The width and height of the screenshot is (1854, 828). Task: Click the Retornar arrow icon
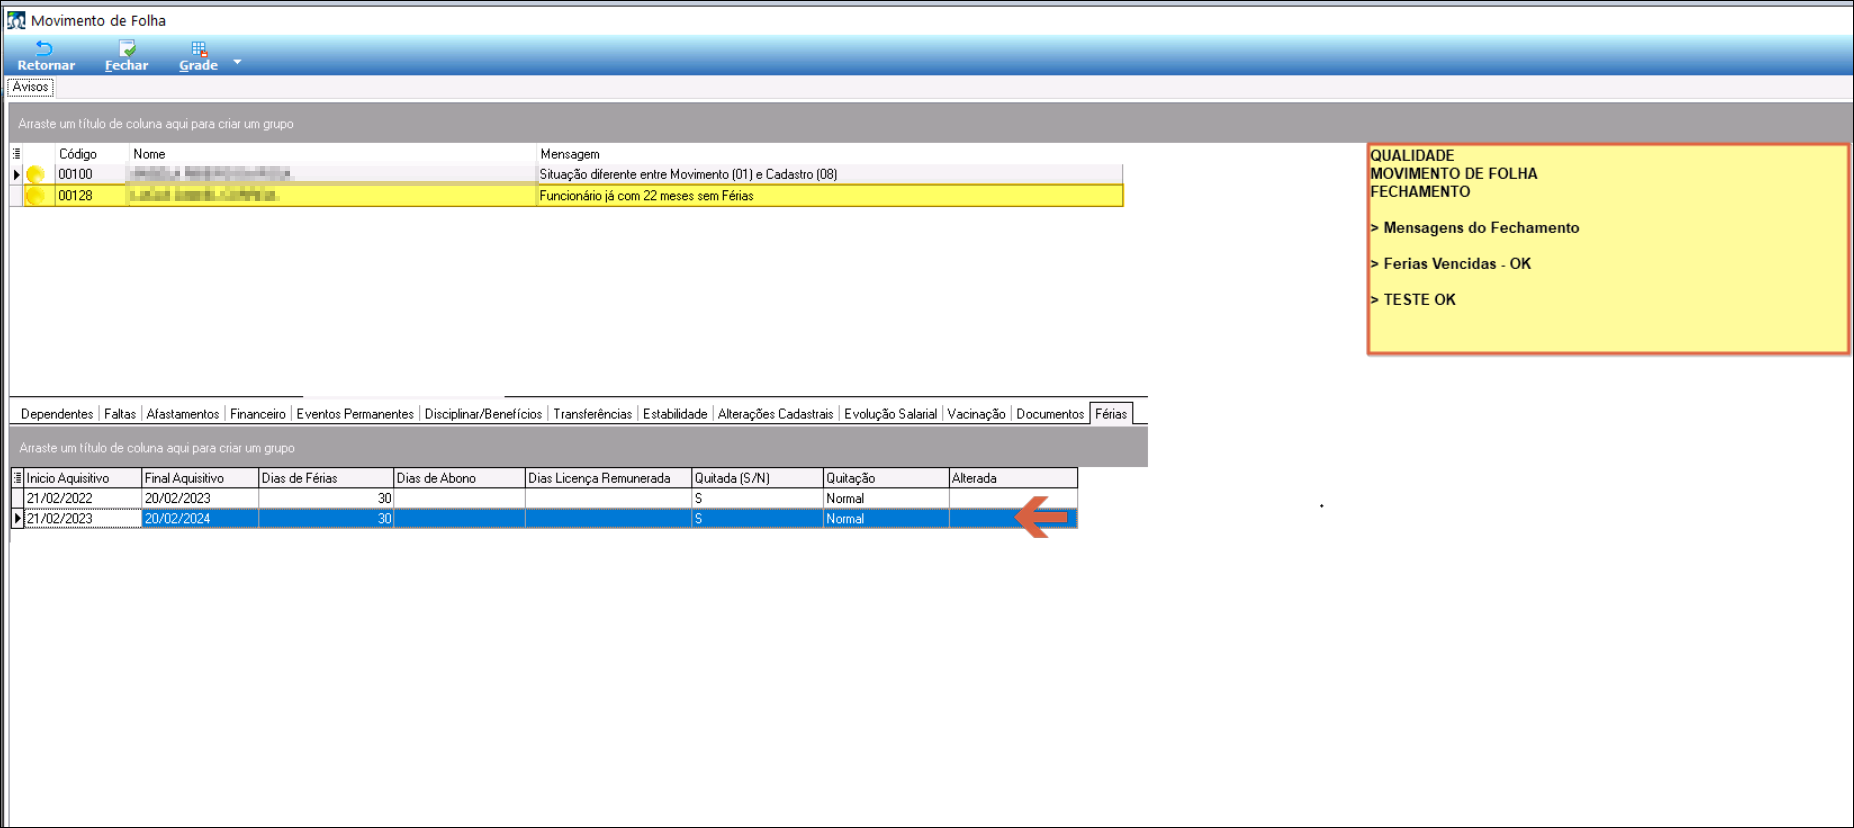click(44, 48)
